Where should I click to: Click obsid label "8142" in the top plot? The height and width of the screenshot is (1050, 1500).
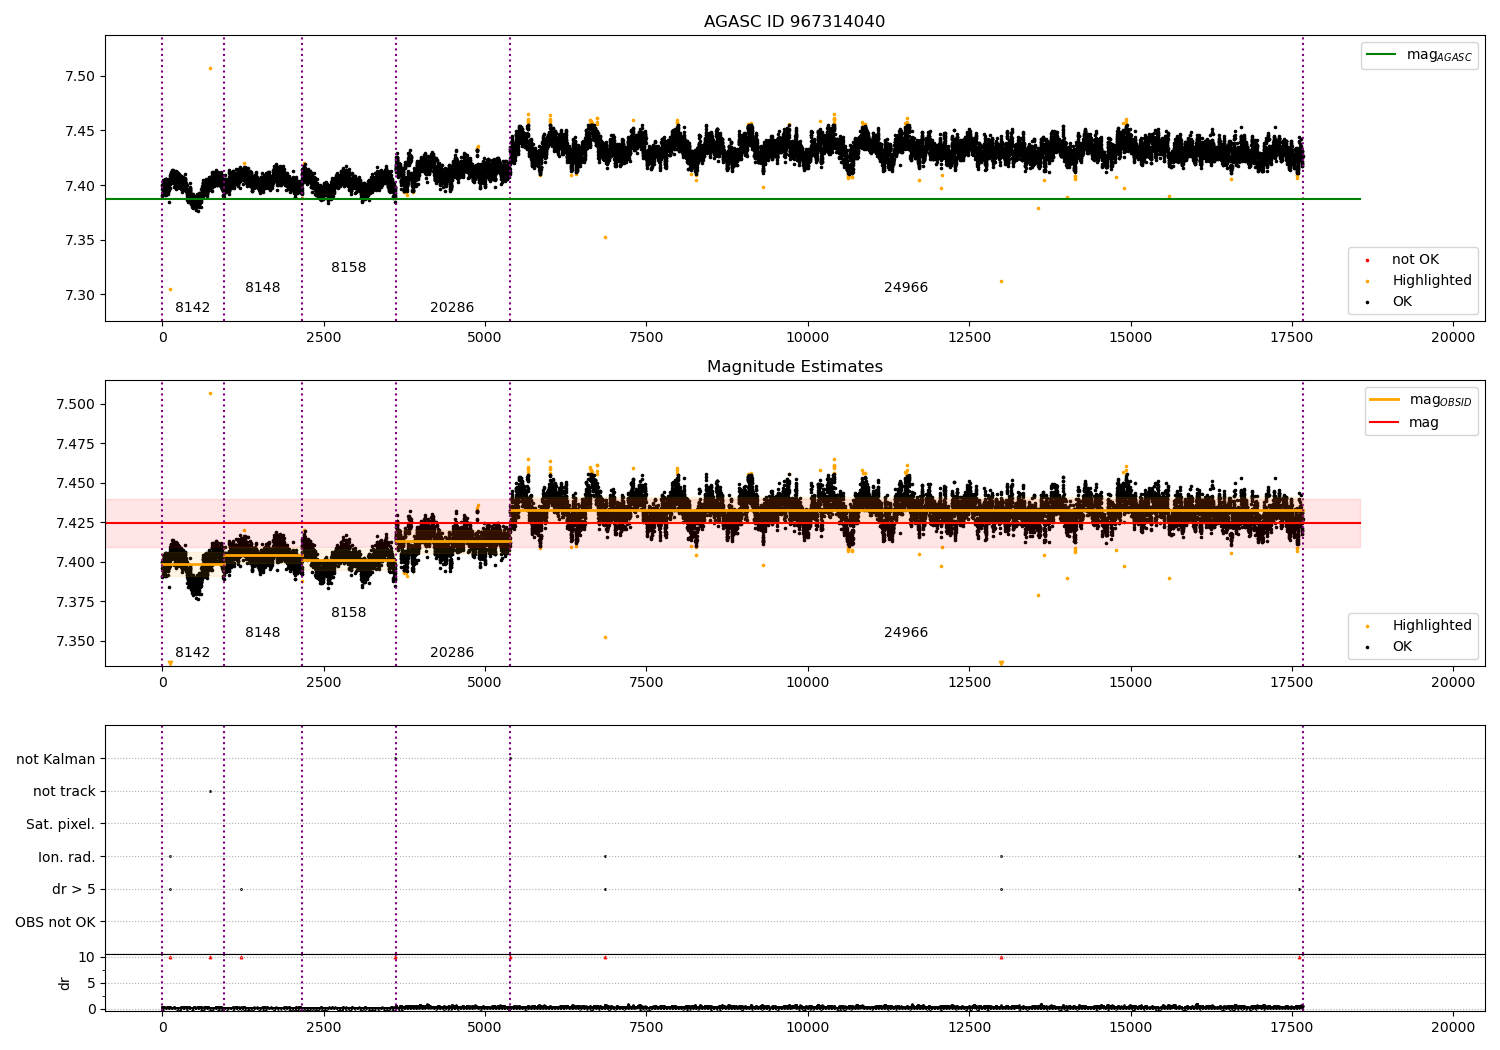pyautogui.click(x=193, y=307)
